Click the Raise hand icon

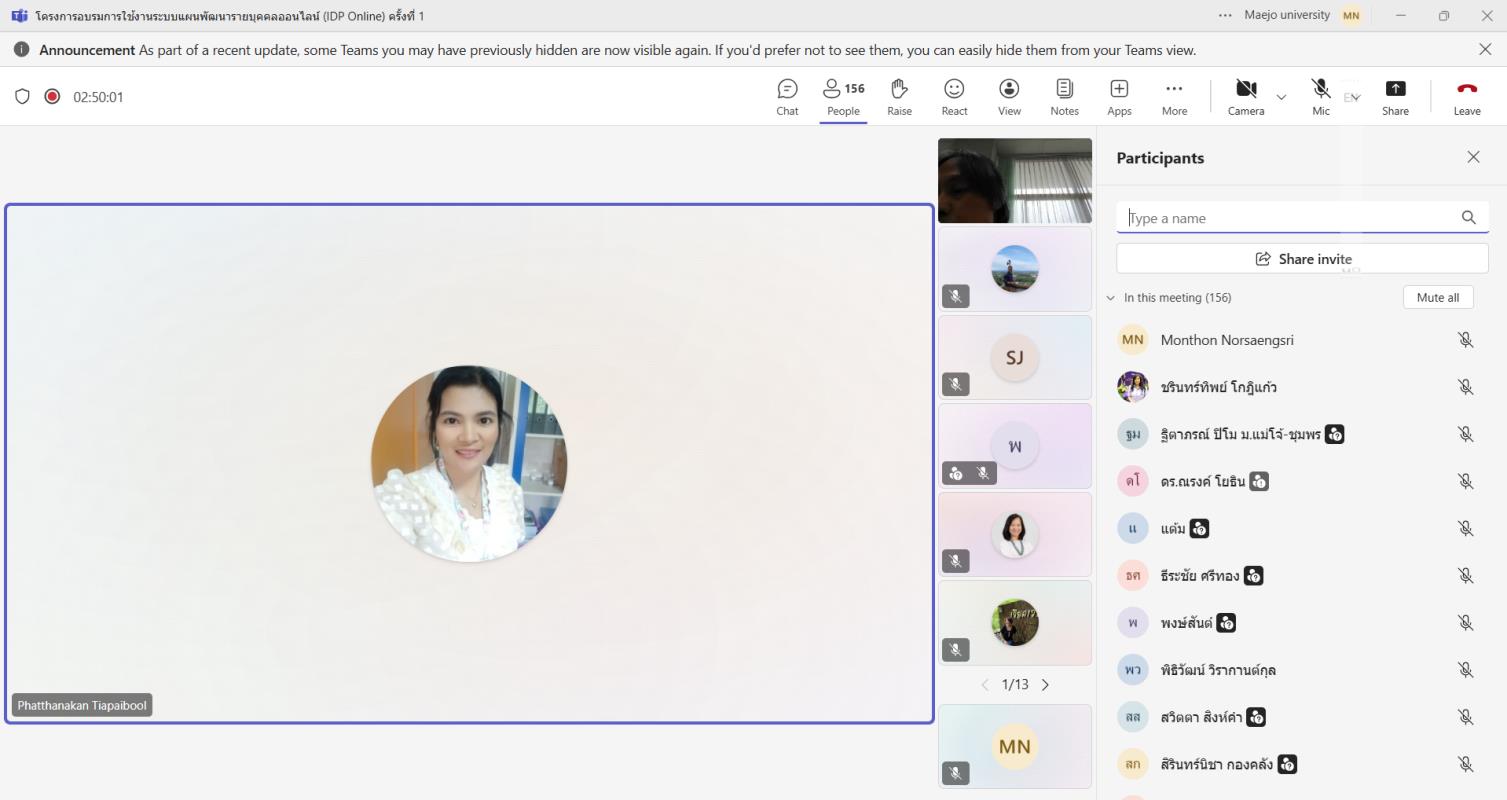click(x=899, y=97)
